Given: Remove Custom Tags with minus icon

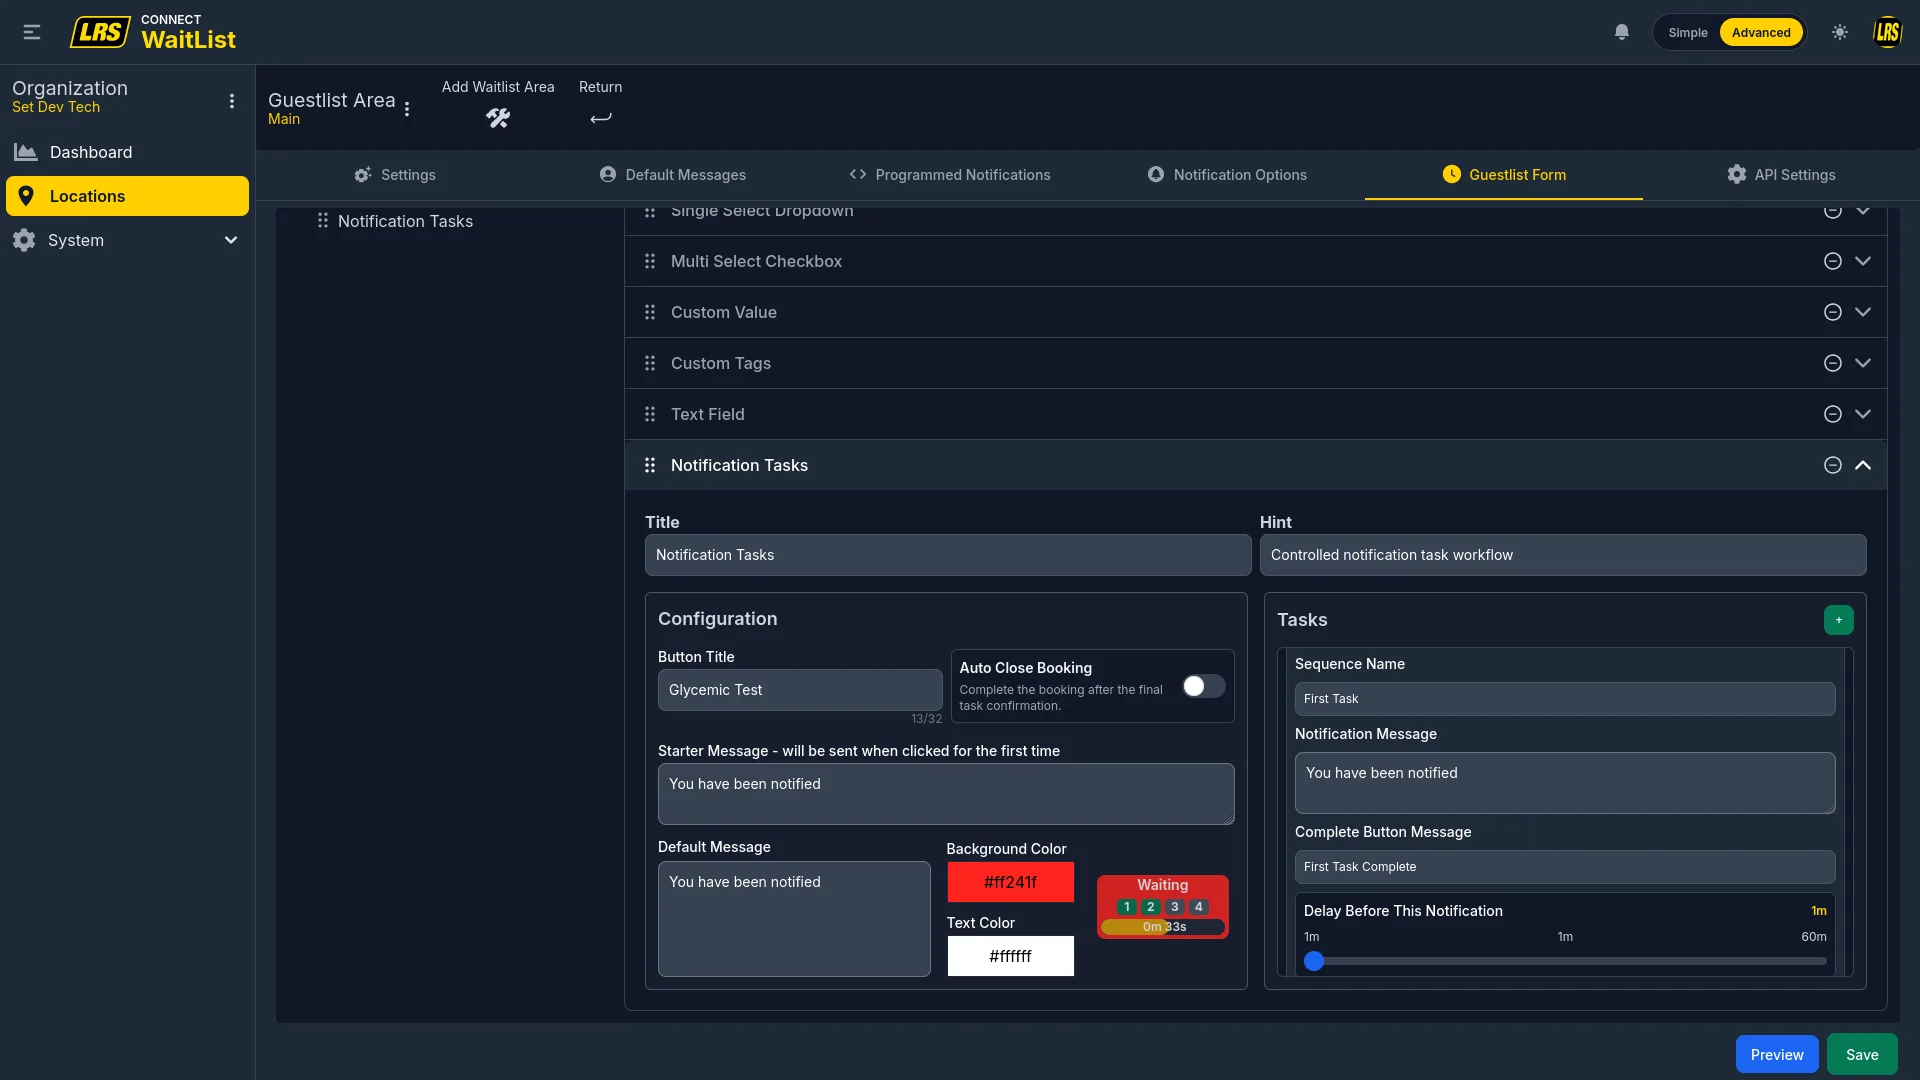Looking at the screenshot, I should tap(1832, 363).
